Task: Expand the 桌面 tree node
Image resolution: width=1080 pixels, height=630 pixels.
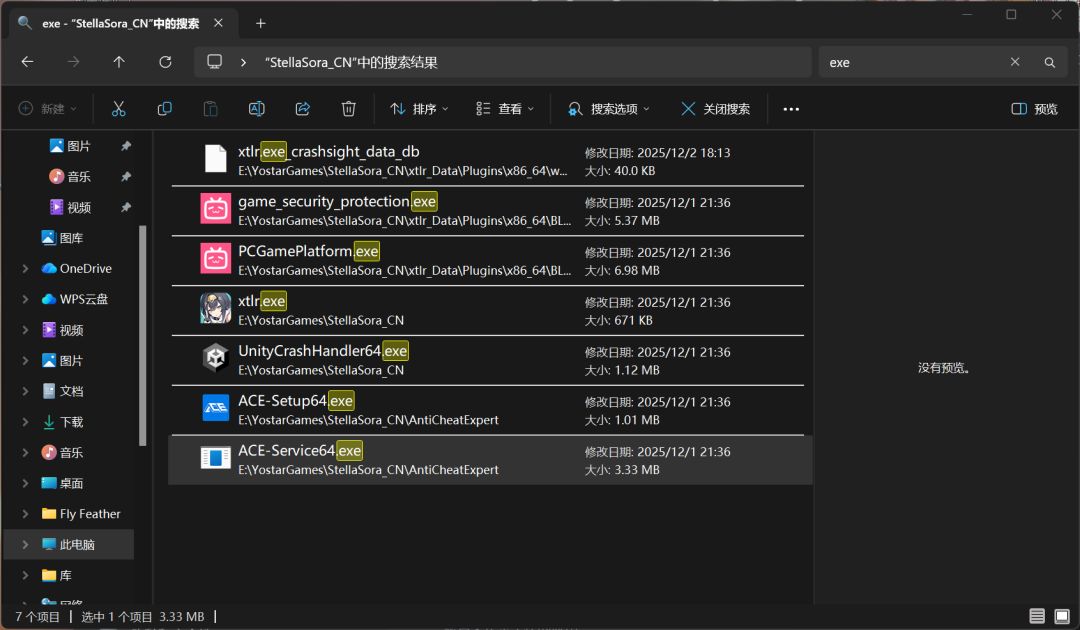Action: tap(25, 483)
